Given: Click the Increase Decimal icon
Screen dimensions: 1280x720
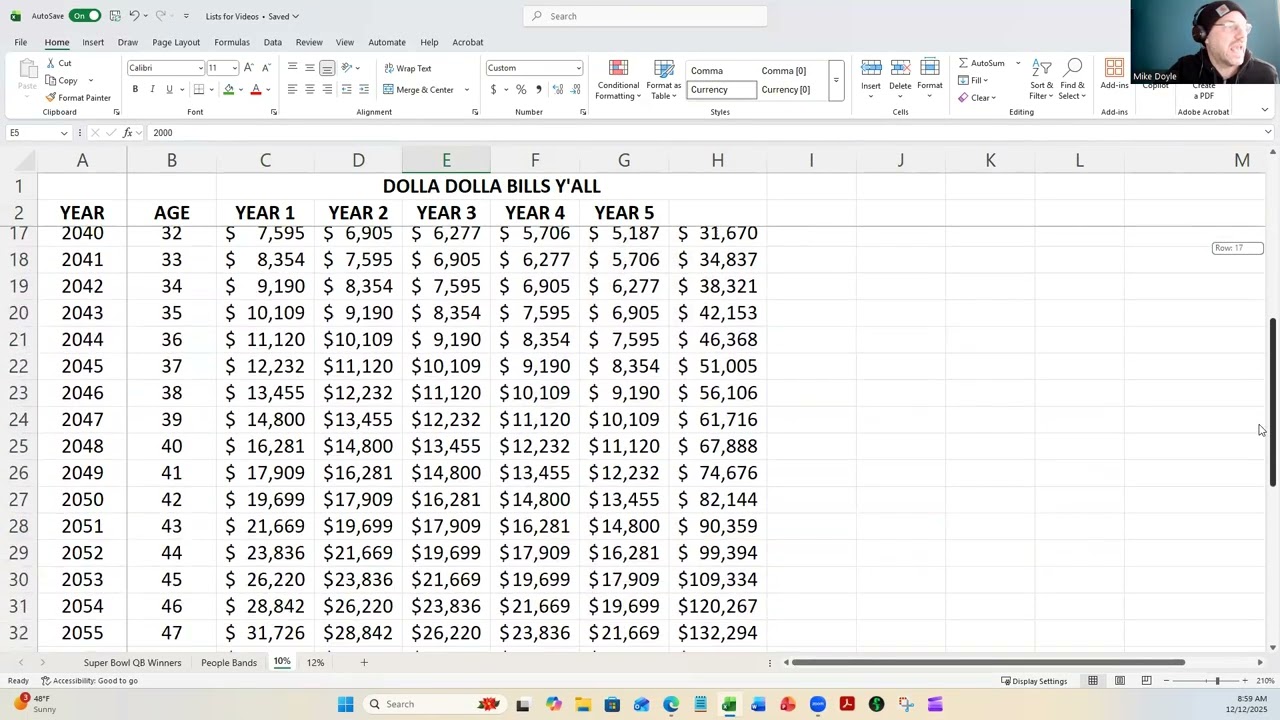Looking at the screenshot, I should coord(558,90).
